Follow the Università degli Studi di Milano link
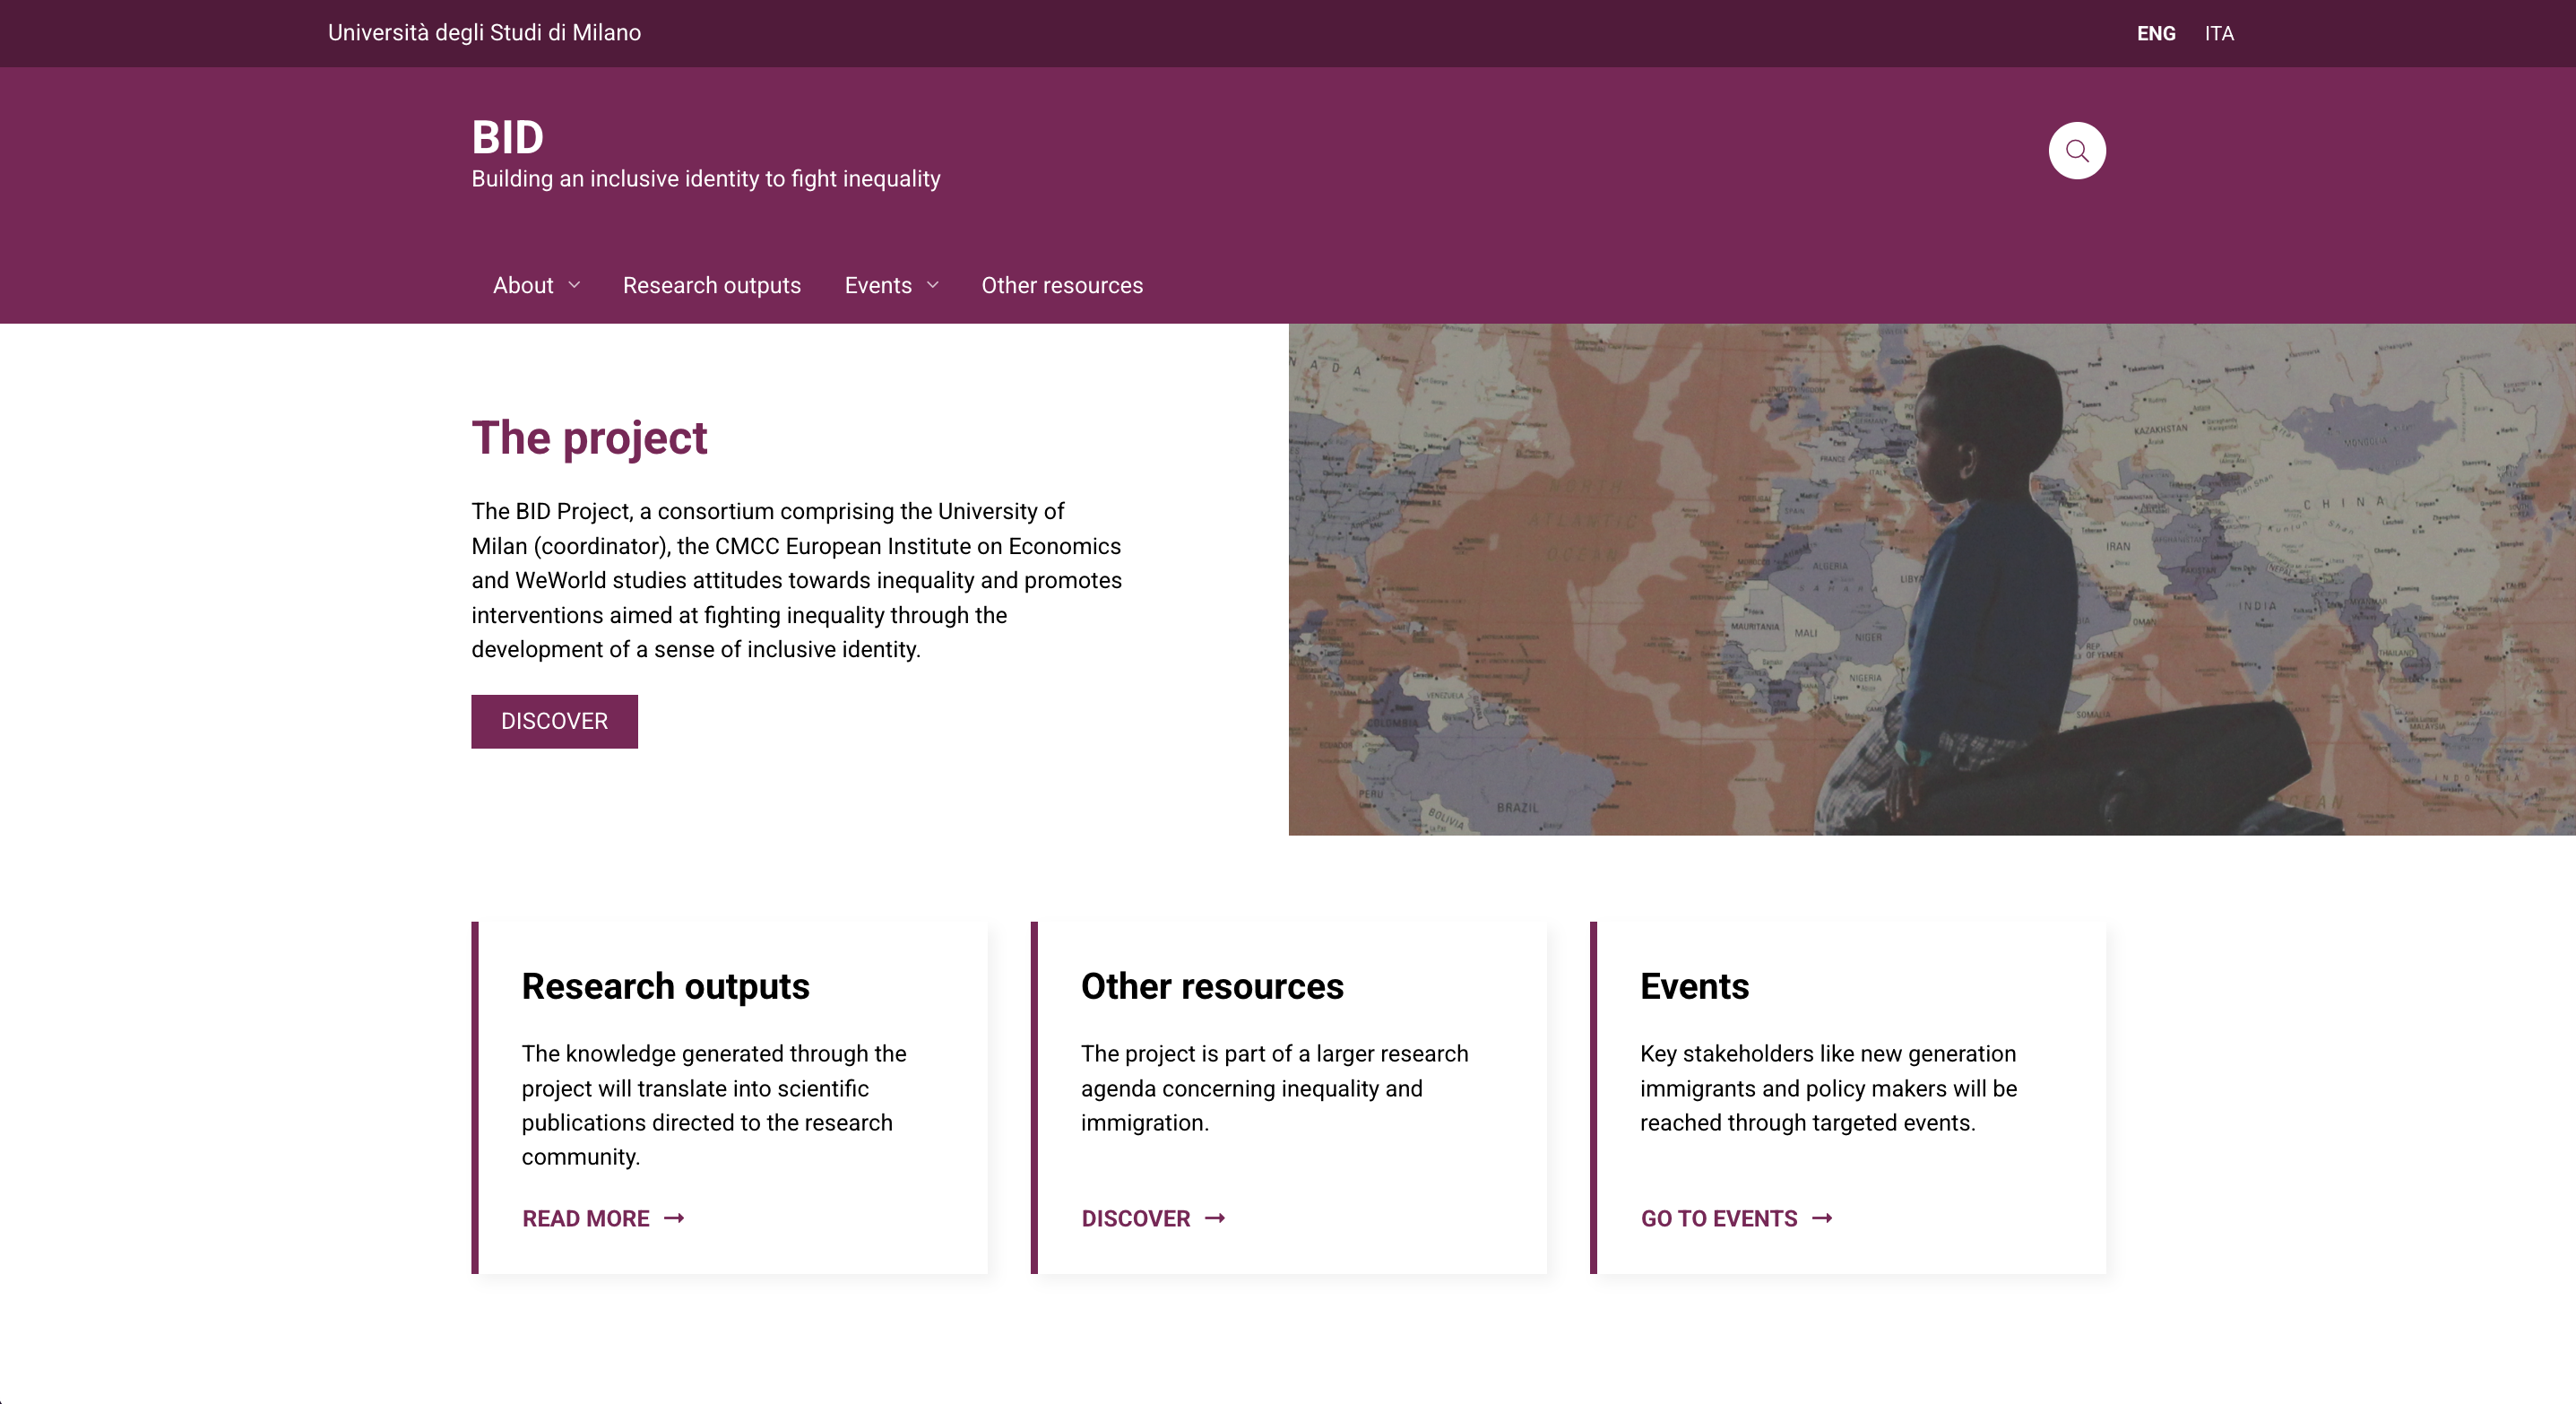The width and height of the screenshot is (2576, 1404). pos(484,33)
